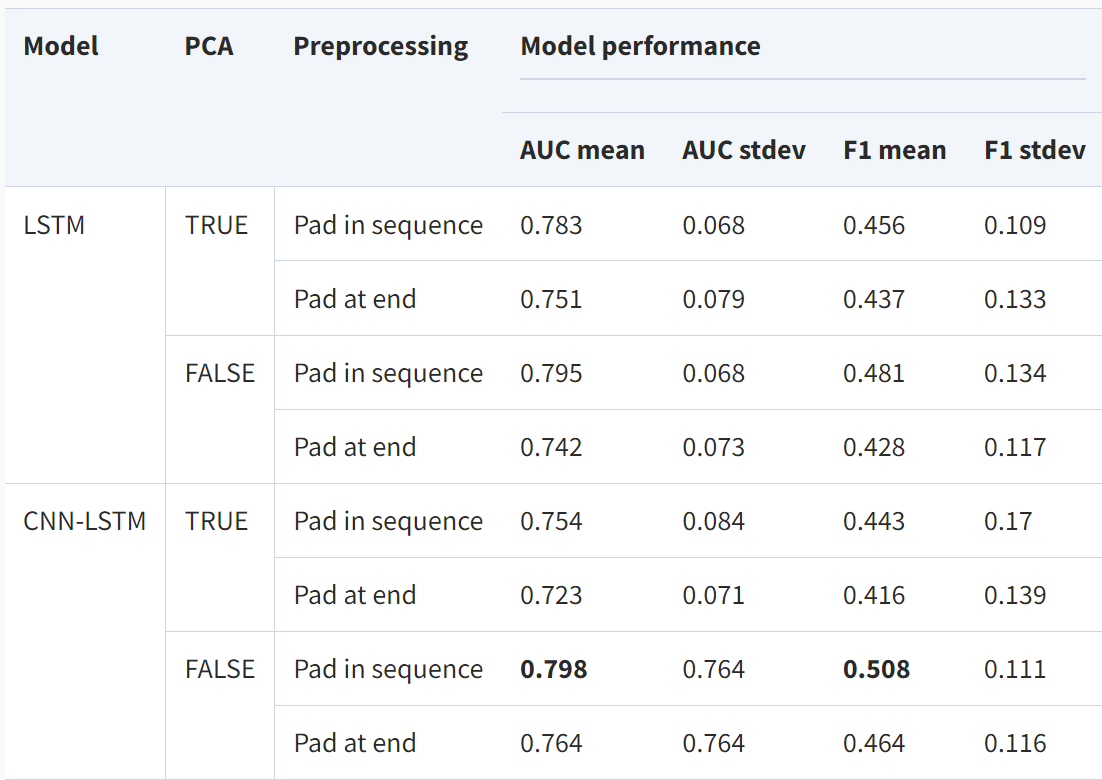Click the F1 mean subheader
Image resolution: width=1102 pixels, height=780 pixels.
[x=894, y=150]
